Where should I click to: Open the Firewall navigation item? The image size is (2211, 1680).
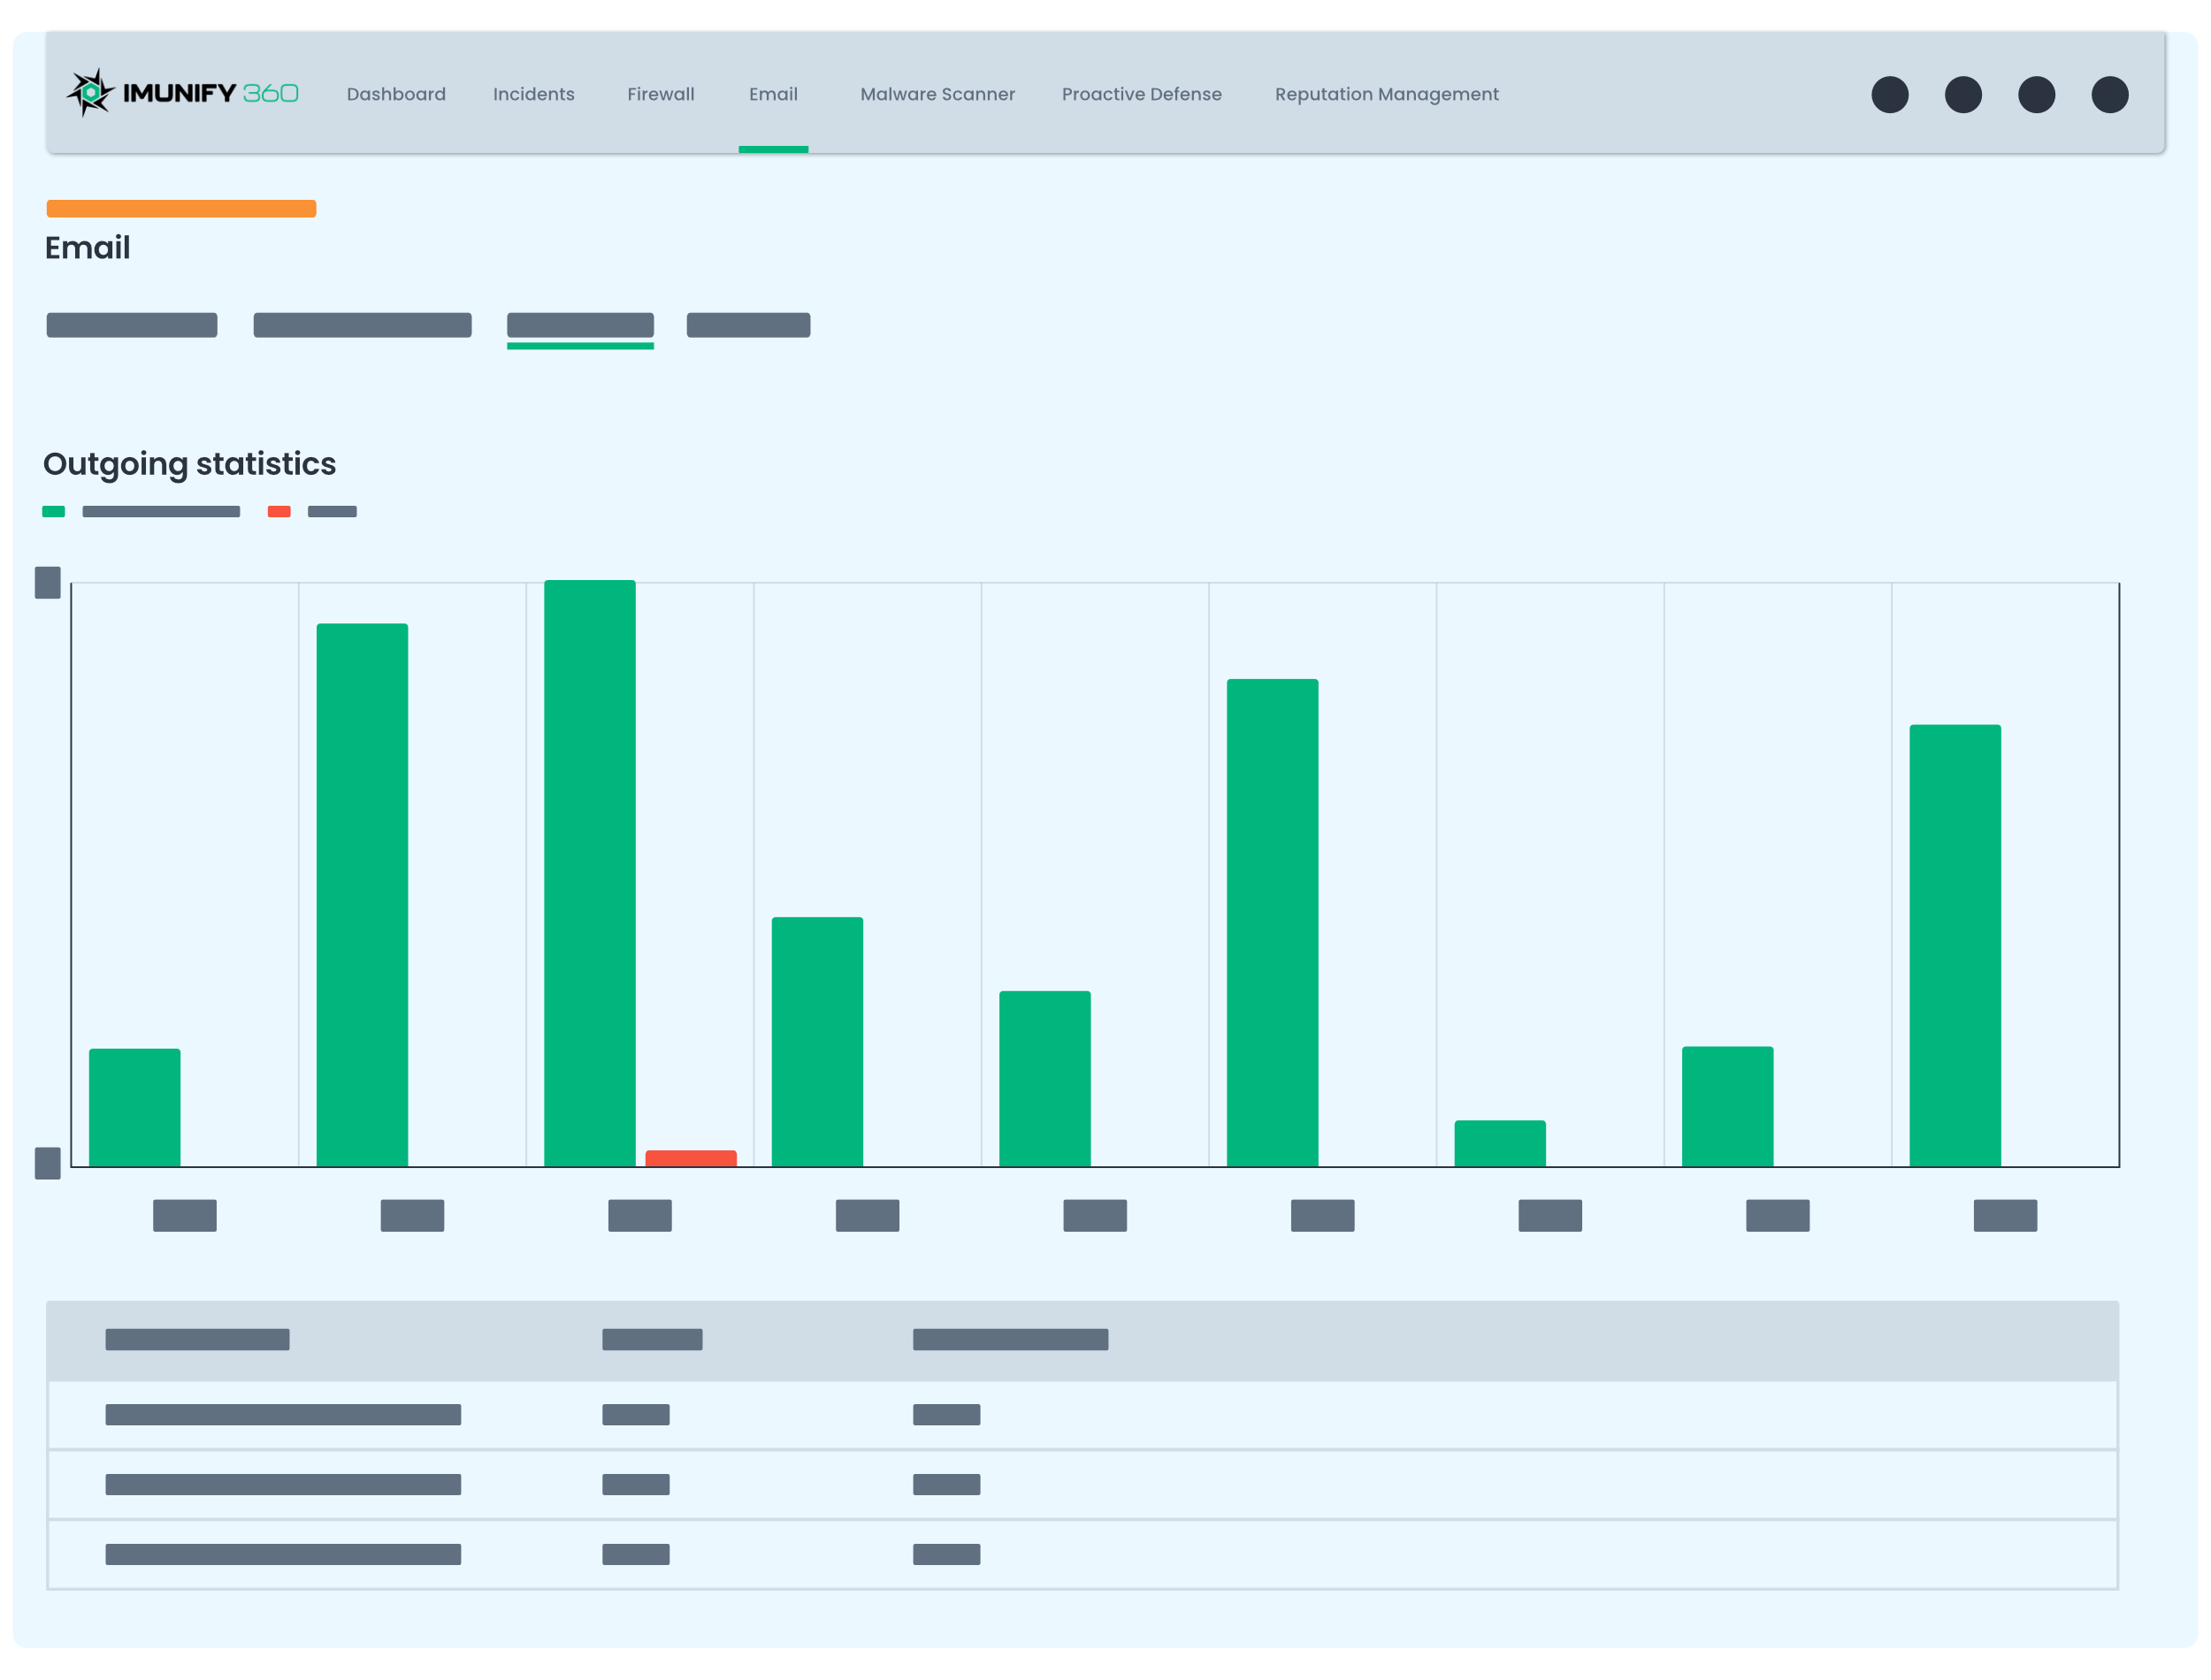[660, 94]
